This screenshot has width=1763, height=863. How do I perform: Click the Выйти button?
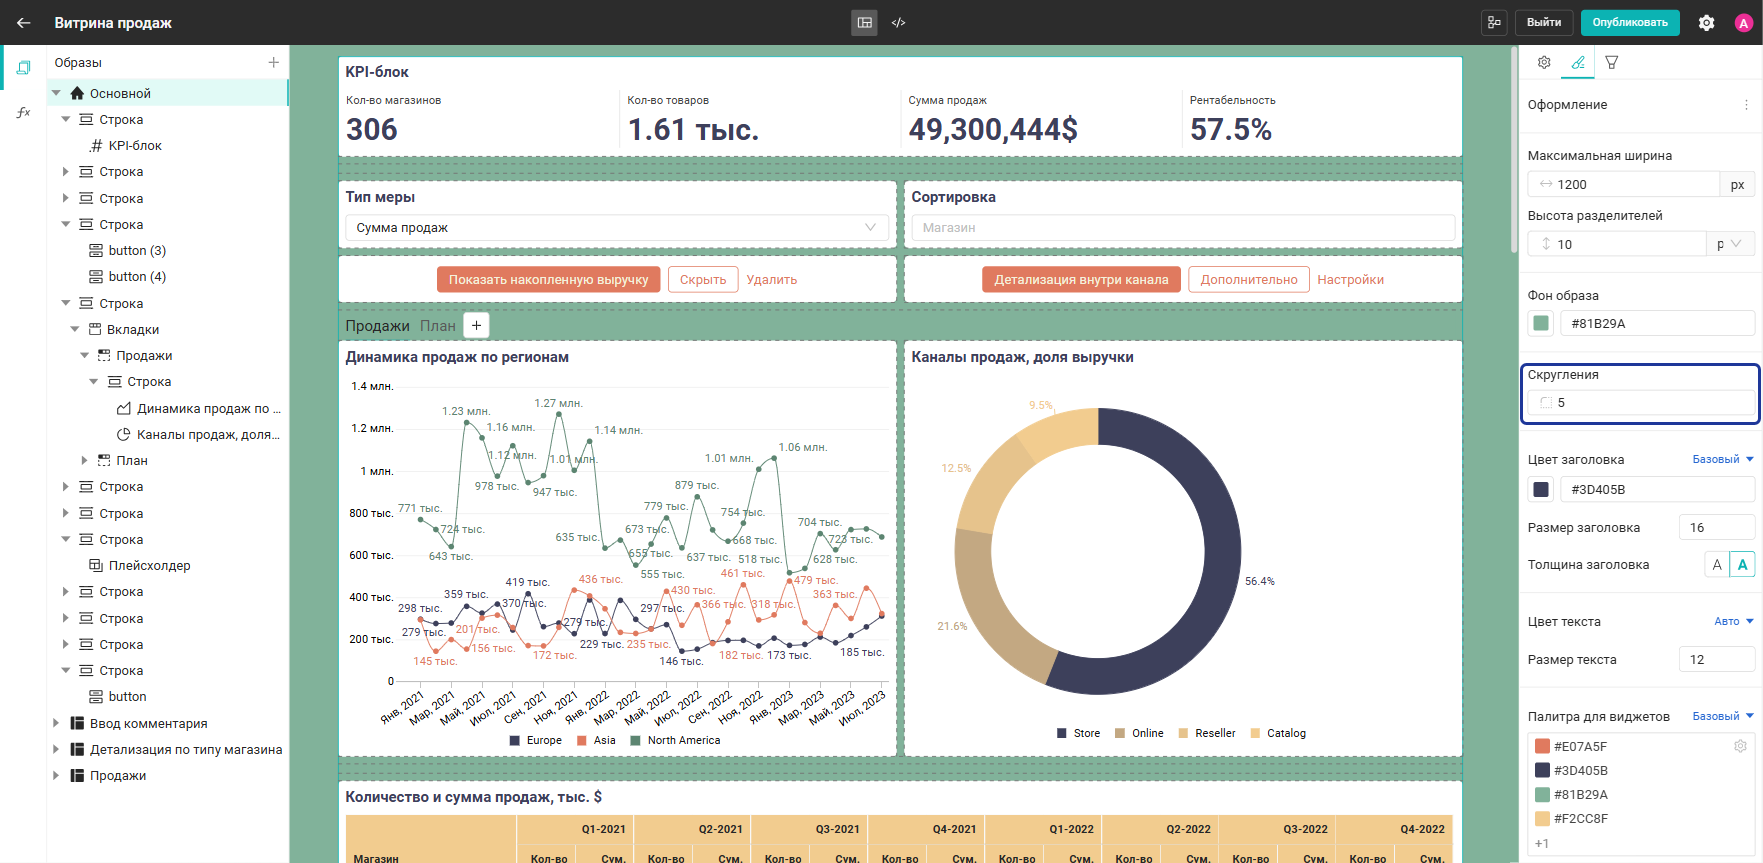click(x=1544, y=22)
